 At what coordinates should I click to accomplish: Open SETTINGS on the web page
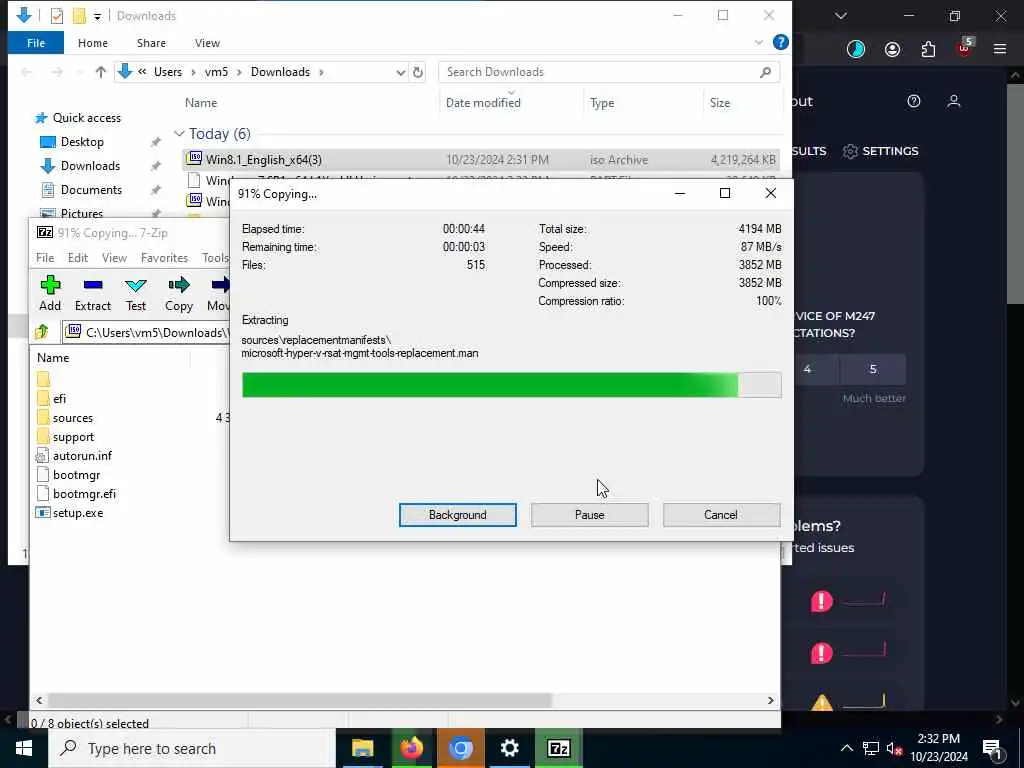880,151
